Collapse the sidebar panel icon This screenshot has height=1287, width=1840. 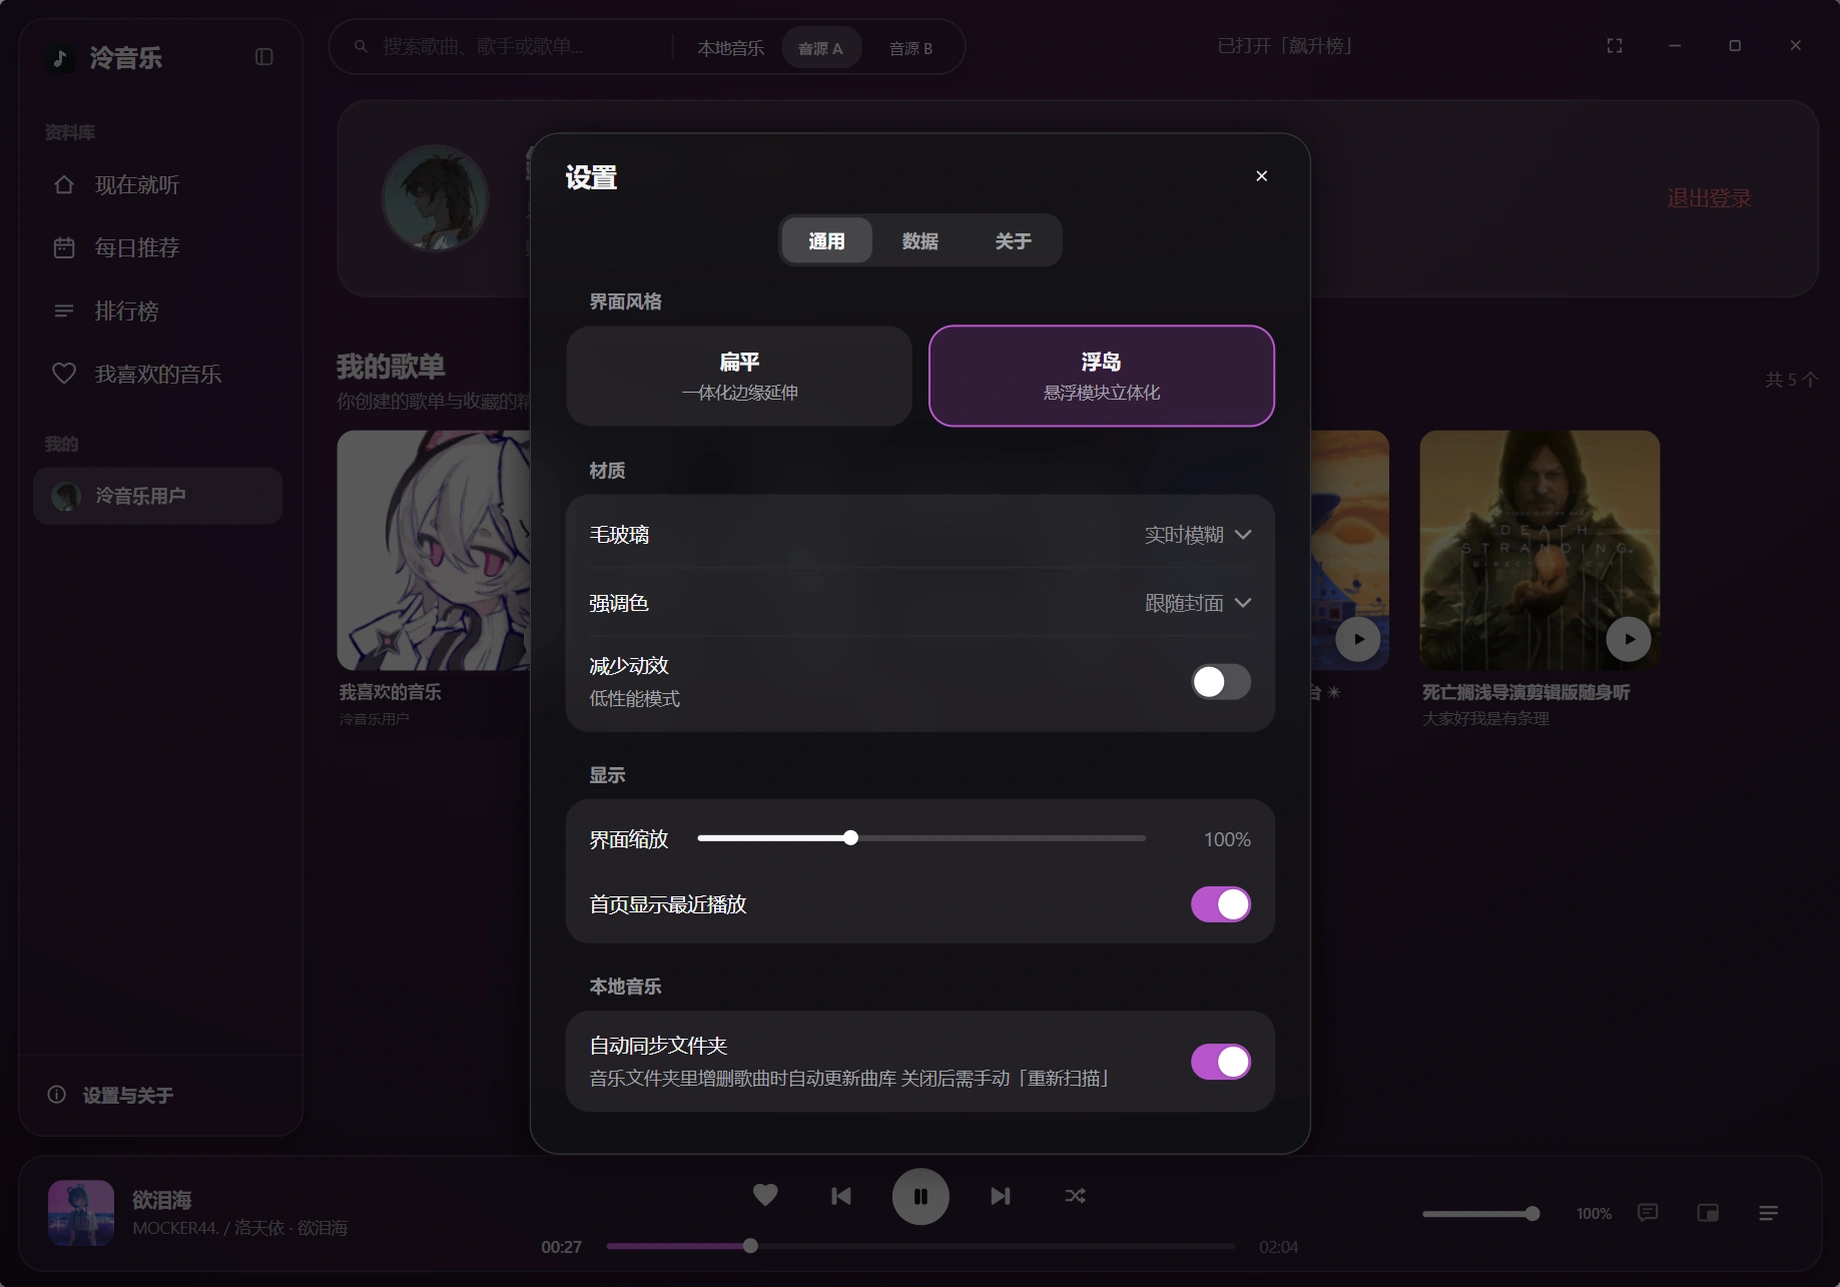point(264,57)
